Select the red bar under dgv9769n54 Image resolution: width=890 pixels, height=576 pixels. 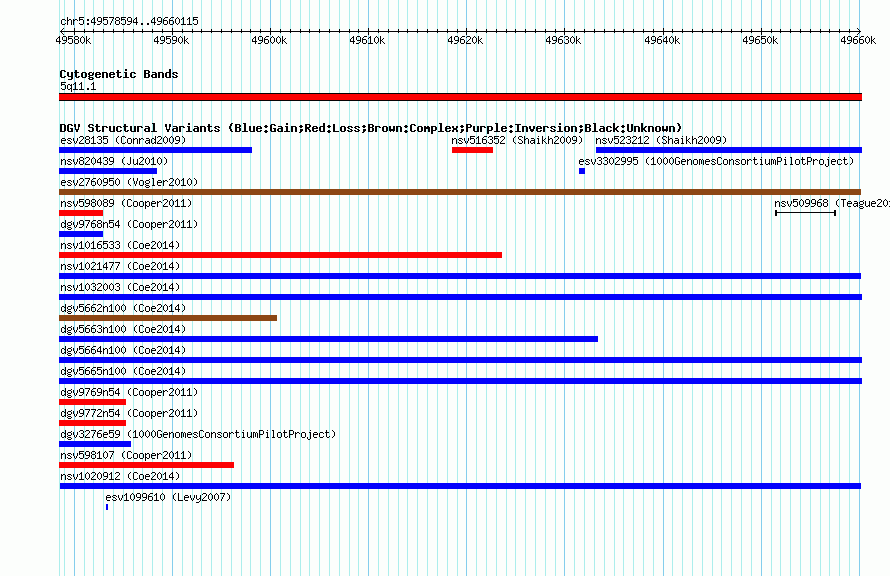click(93, 402)
